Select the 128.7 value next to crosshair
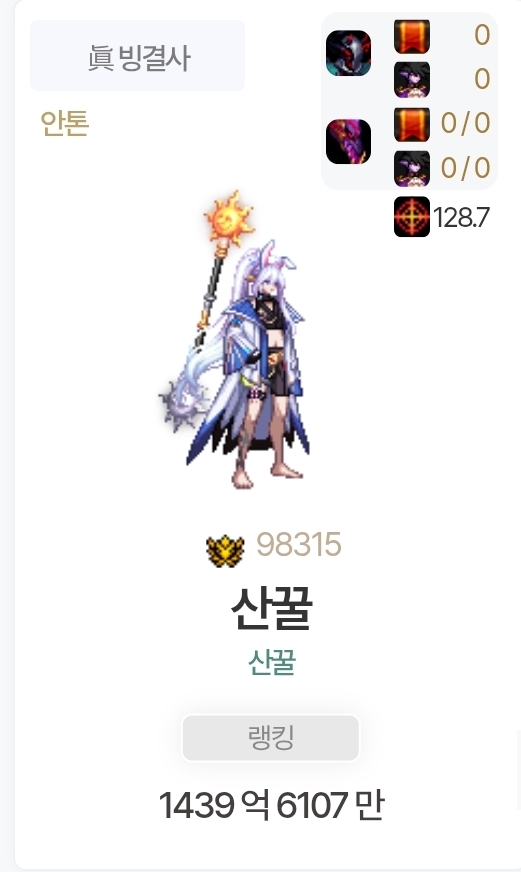This screenshot has width=521, height=872. pos(462,217)
